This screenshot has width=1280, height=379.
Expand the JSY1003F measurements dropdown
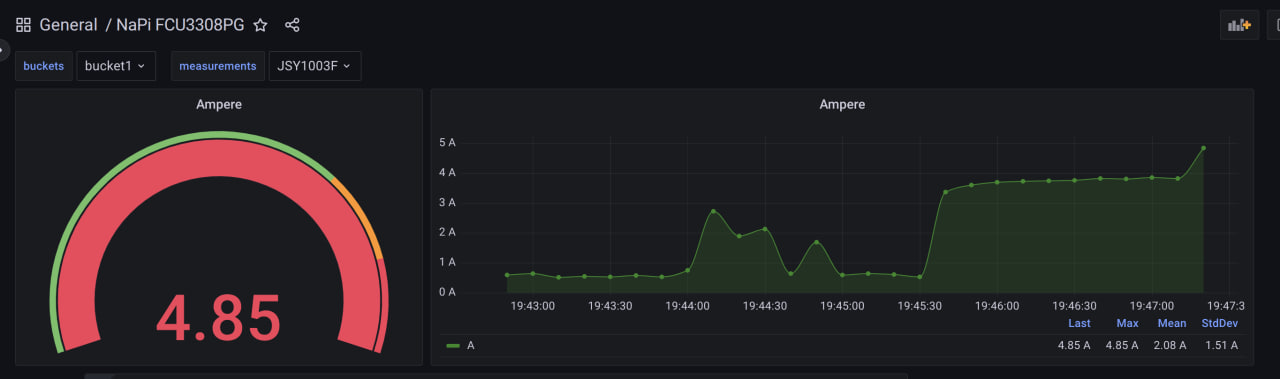(x=315, y=66)
